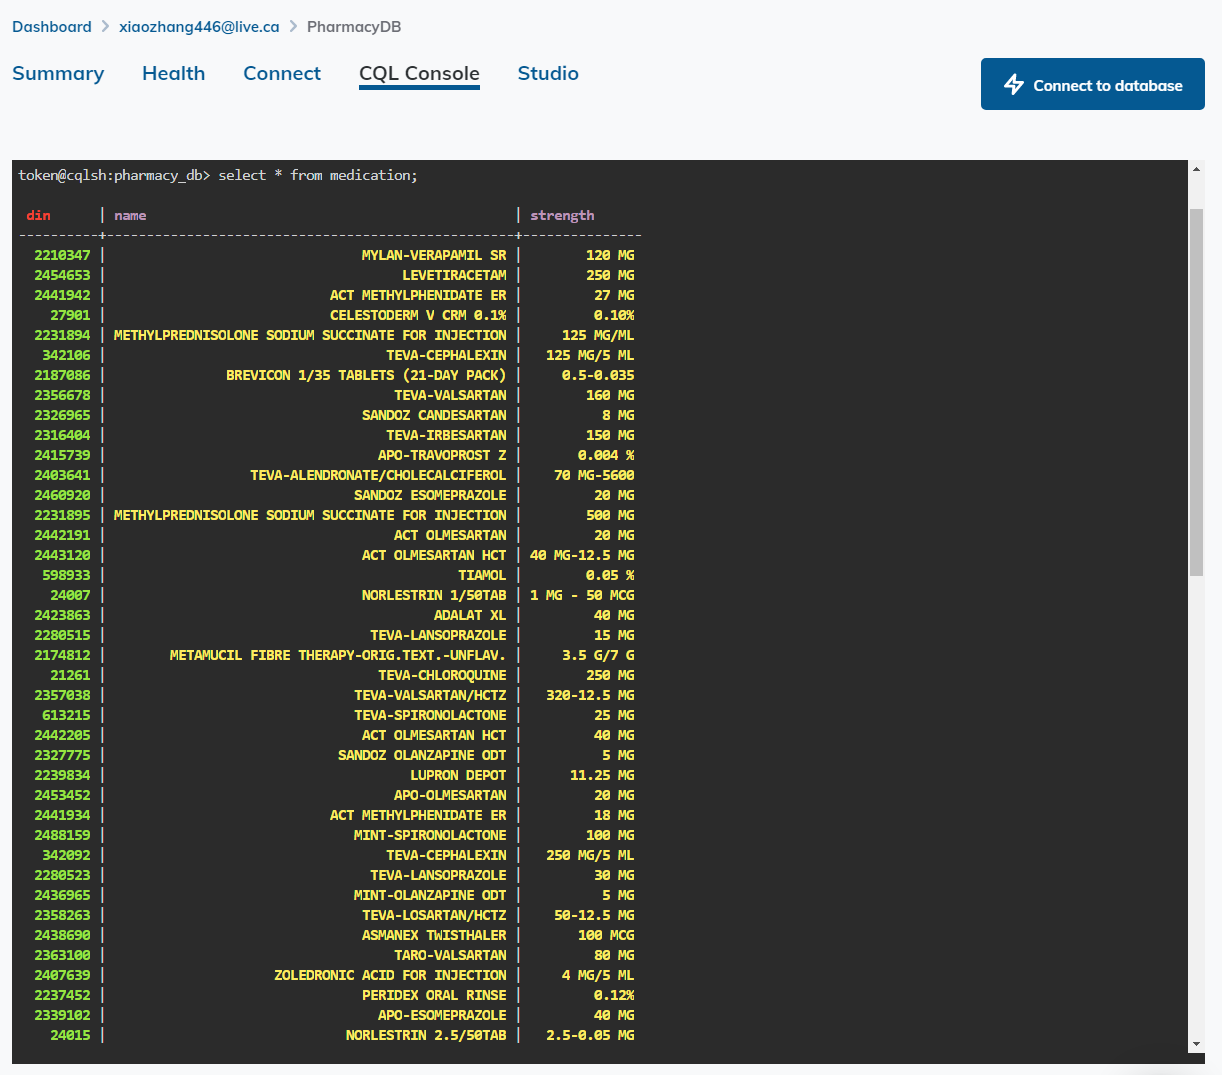
Task: Open the Connect tab
Action: tap(282, 73)
